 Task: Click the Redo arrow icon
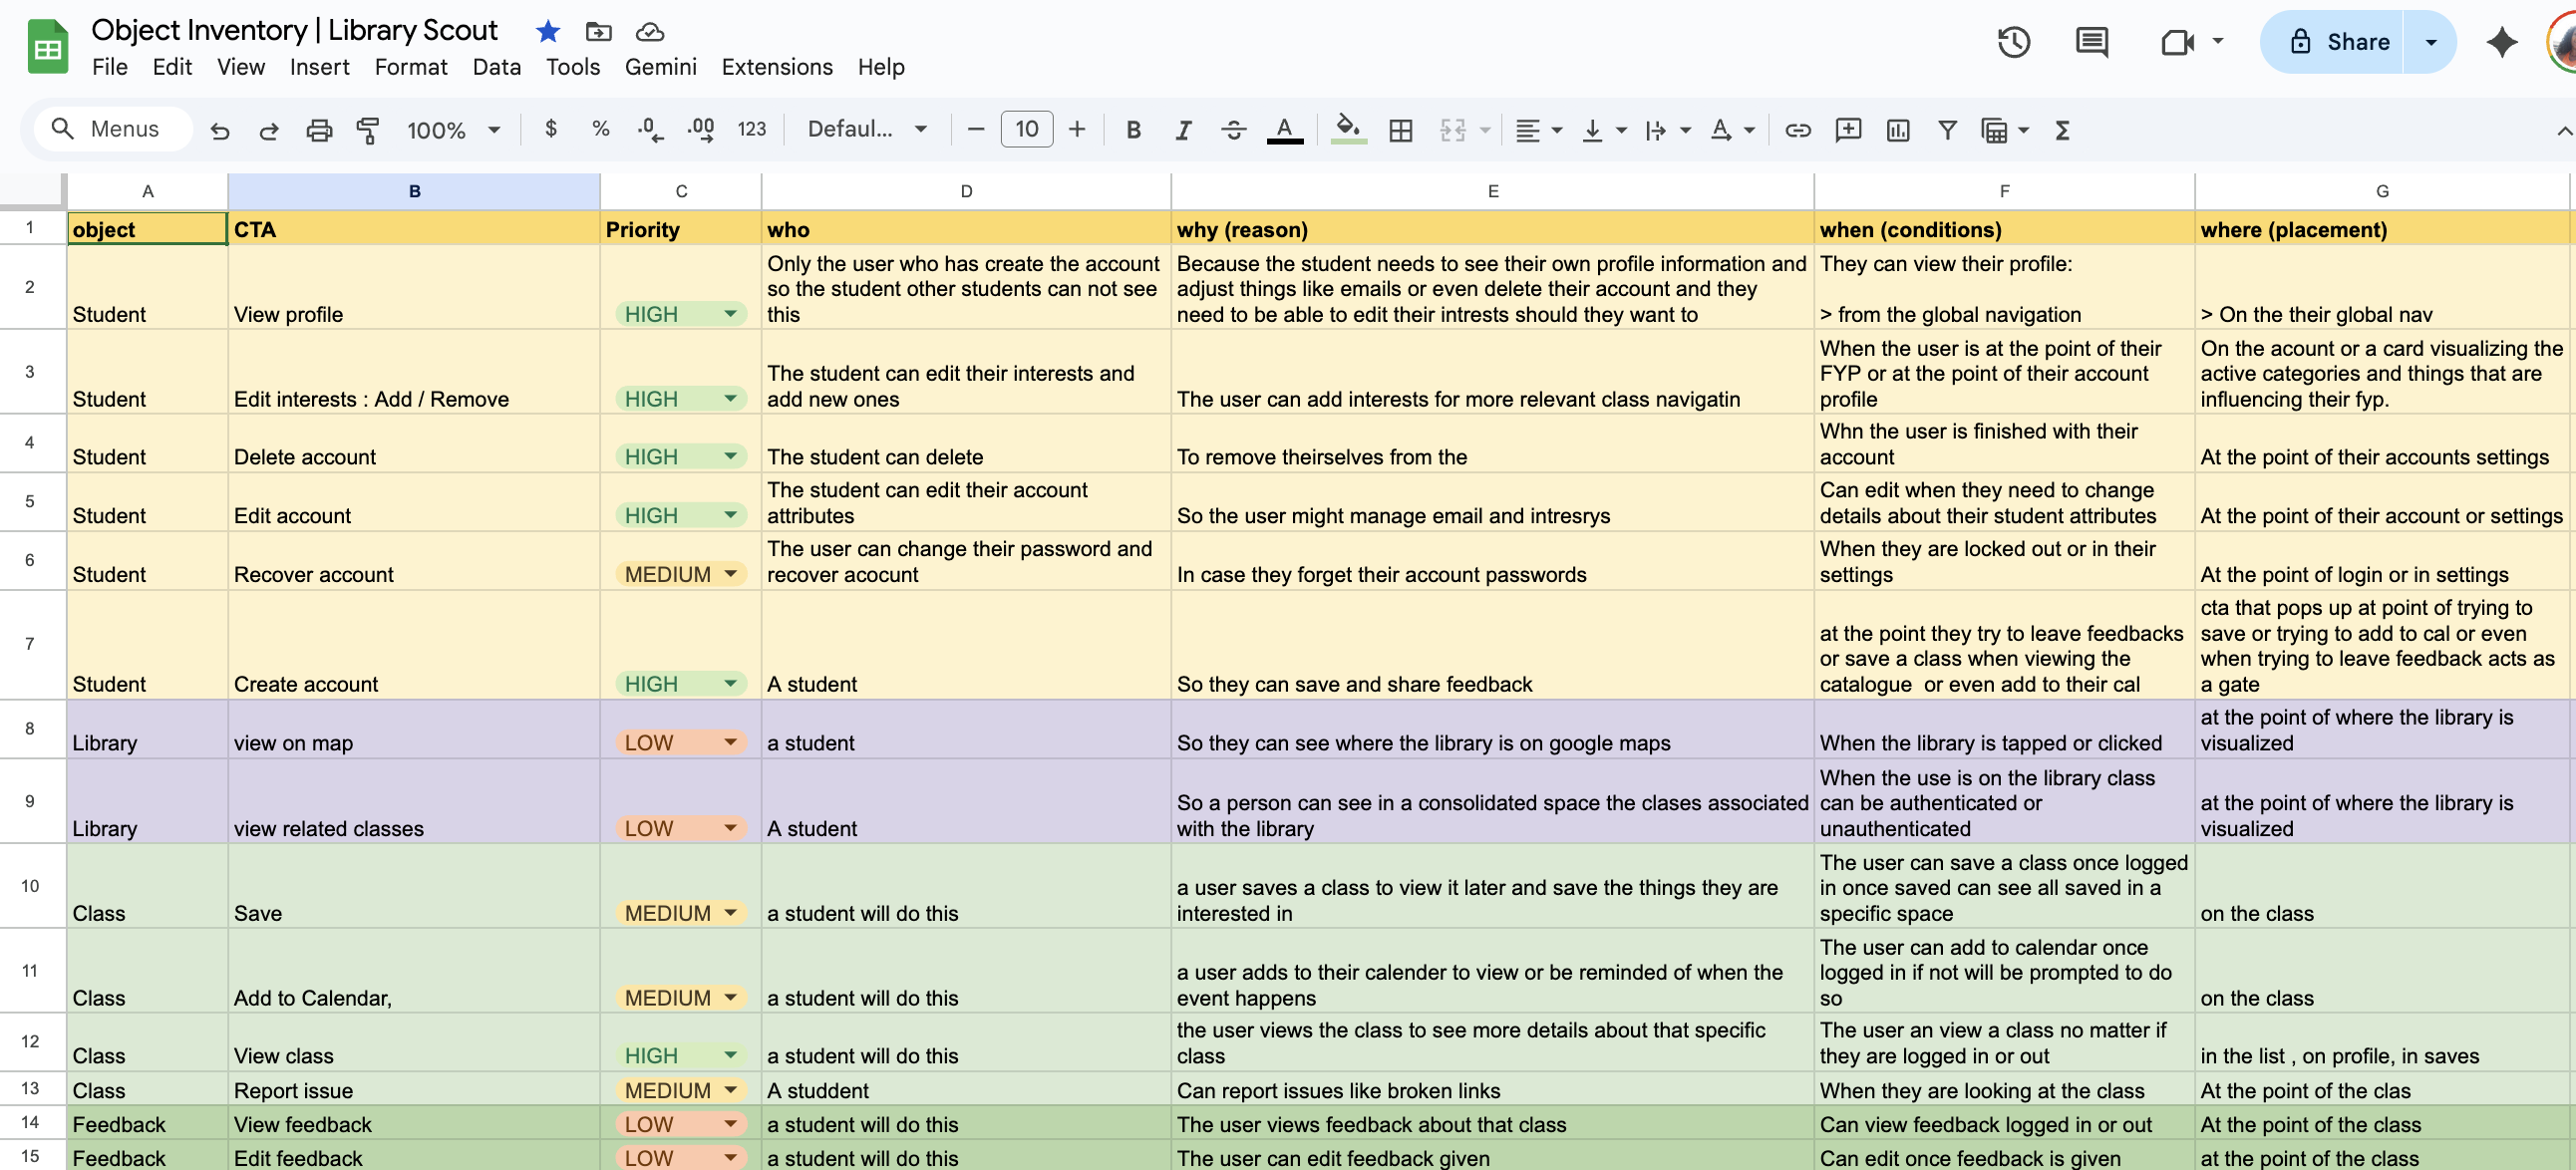click(x=269, y=130)
